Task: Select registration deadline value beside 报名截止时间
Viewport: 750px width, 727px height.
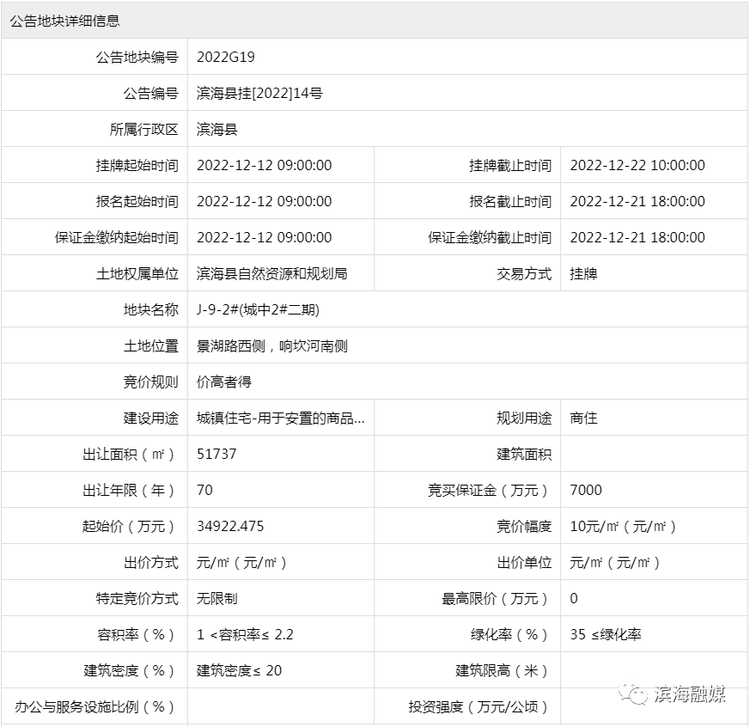Action: (638, 201)
